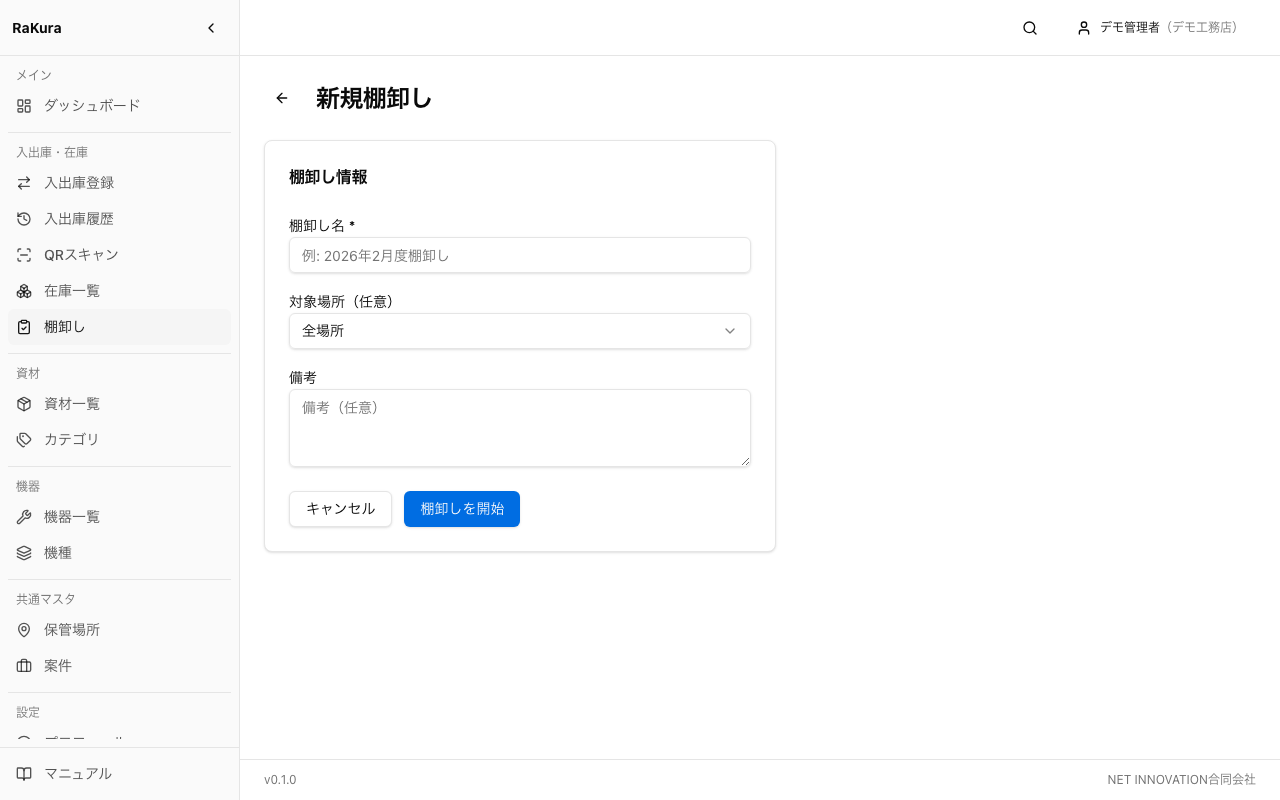Screen dimensions: 1280x800
Task: Focus the 棚卸し名 input field
Action: tap(520, 255)
